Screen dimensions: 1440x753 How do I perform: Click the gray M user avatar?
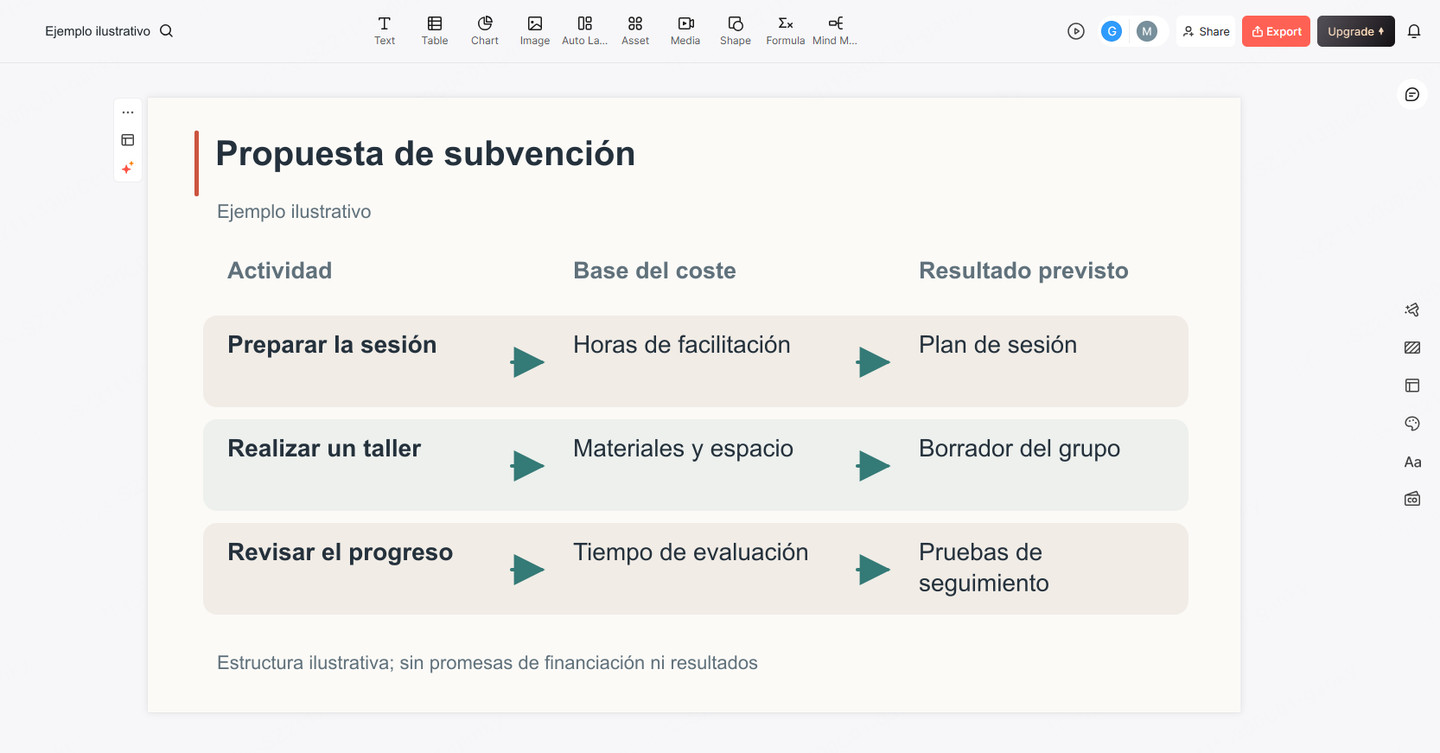point(1147,31)
